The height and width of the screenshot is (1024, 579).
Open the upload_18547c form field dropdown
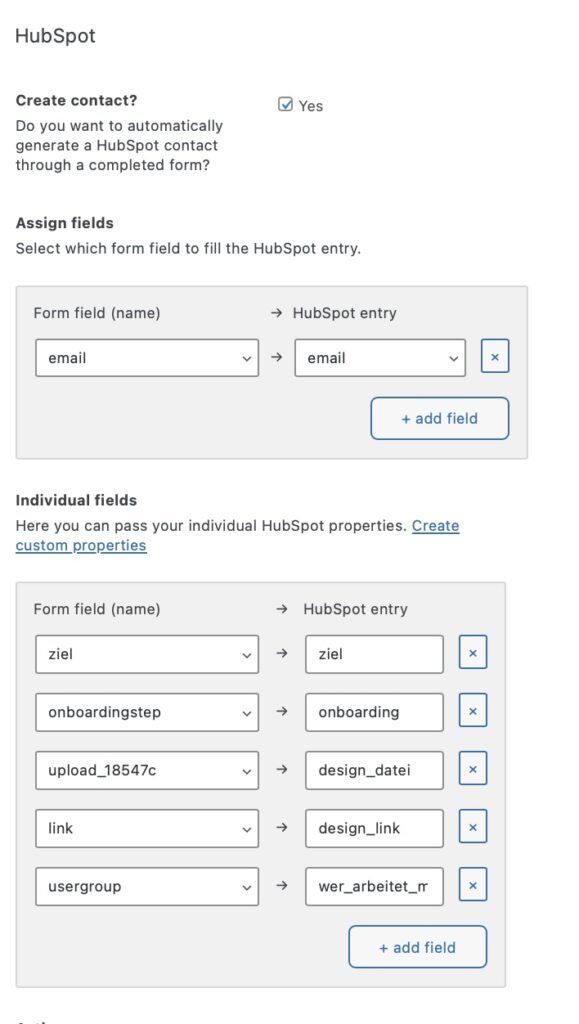pyautogui.click(x=146, y=769)
